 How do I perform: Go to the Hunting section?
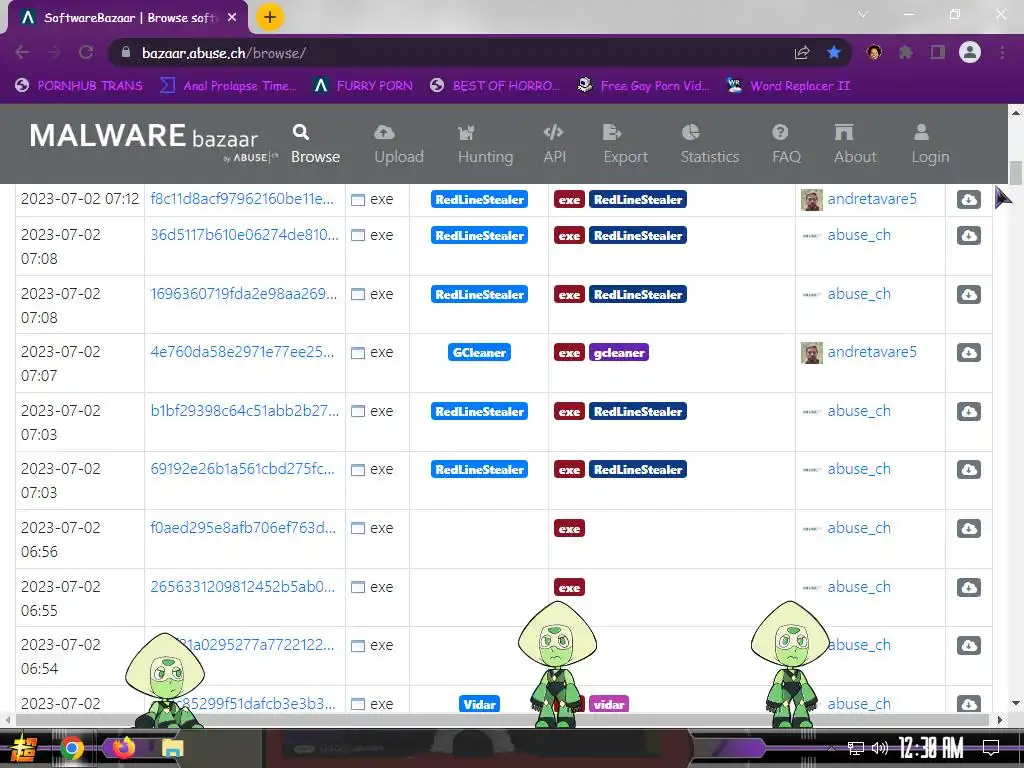[x=485, y=144]
